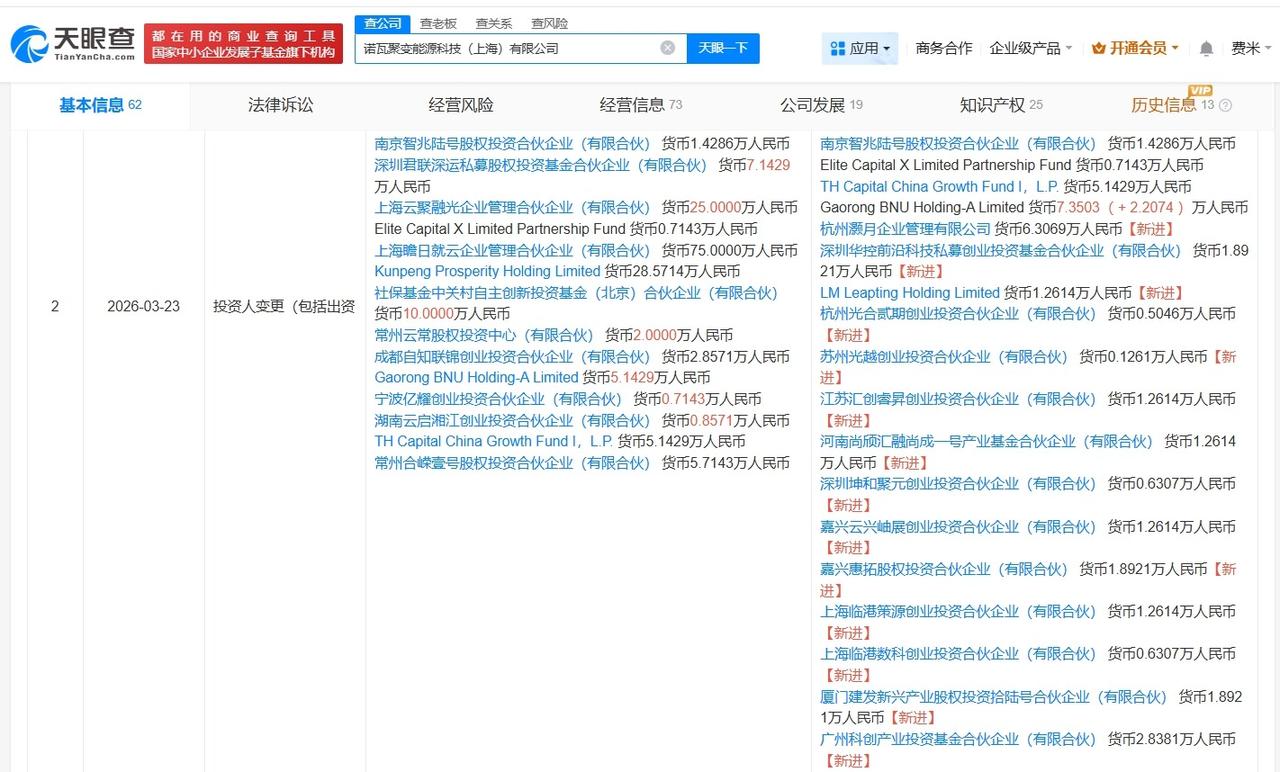The image size is (1280, 772).
Task: Click the 天眼一下 search button
Action: [723, 47]
